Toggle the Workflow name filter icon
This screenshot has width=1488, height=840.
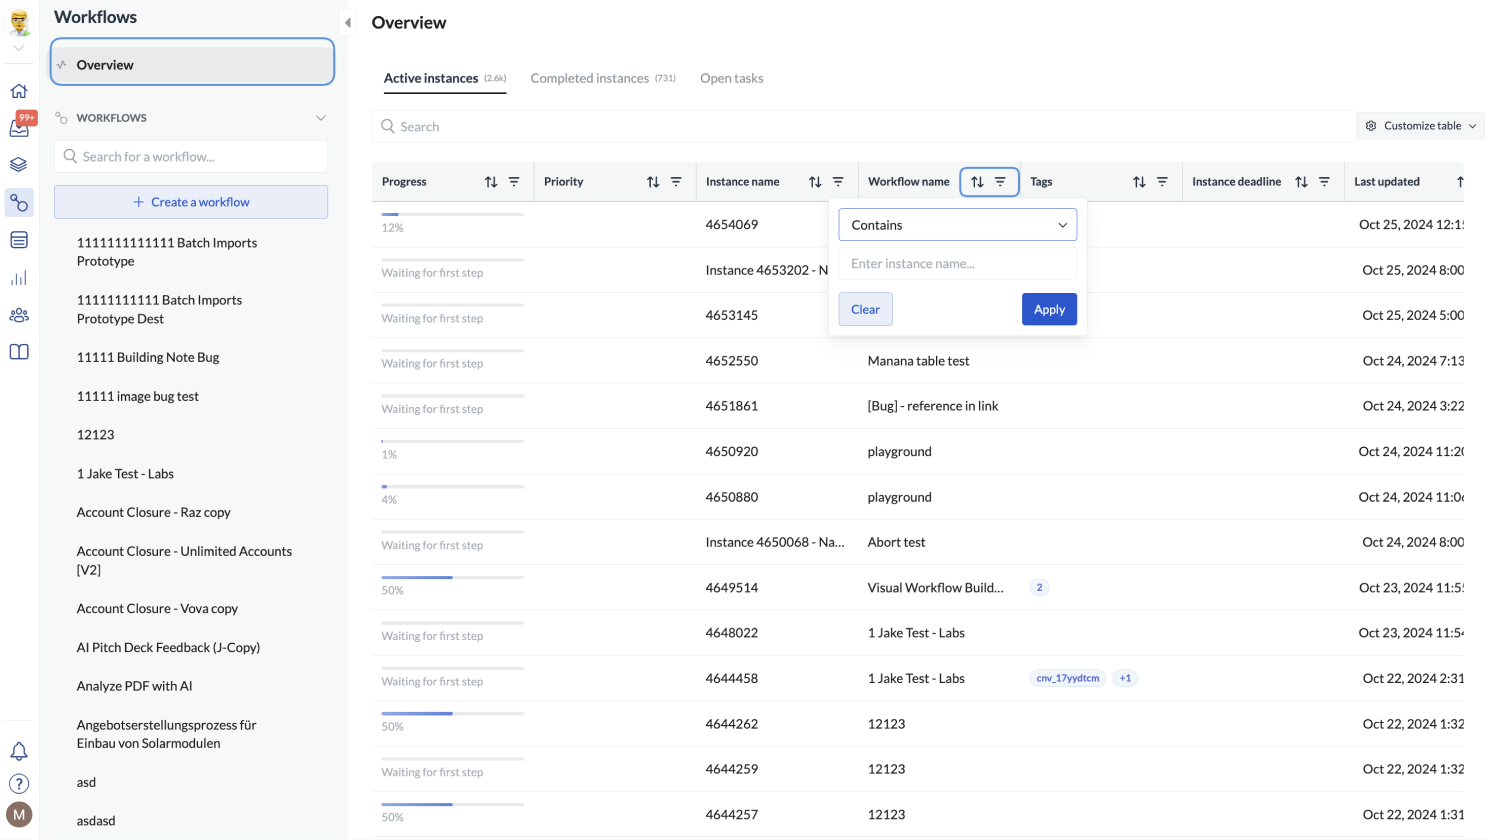(1000, 182)
